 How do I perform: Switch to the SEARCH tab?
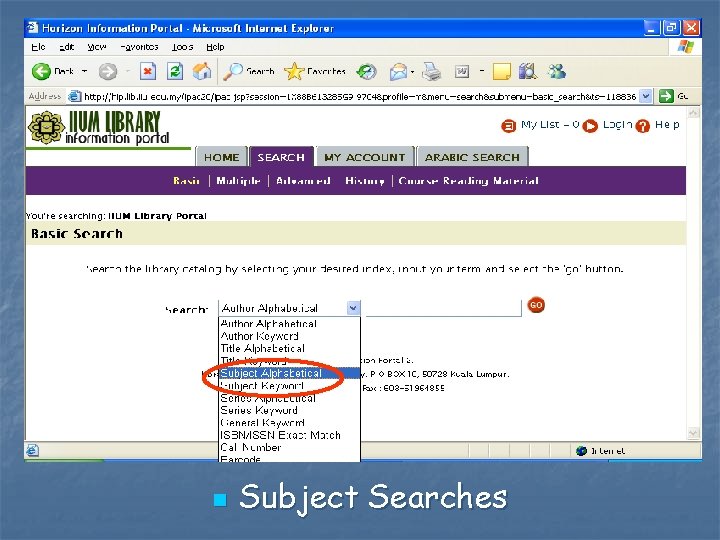pyautogui.click(x=281, y=157)
